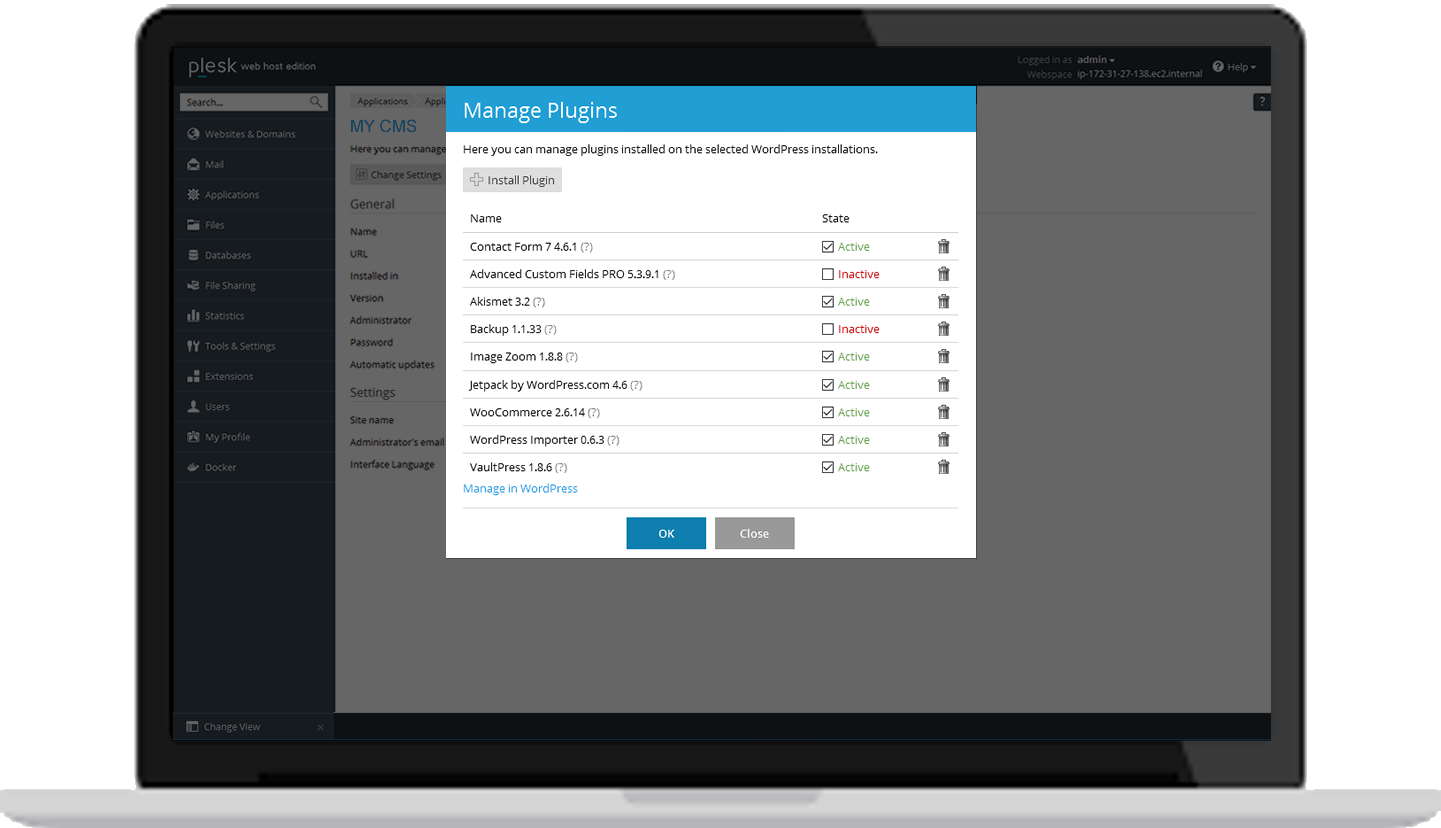The image size is (1441, 828).
Task: Delete Advanced Custom Fields PRO plugin
Action: [943, 274]
